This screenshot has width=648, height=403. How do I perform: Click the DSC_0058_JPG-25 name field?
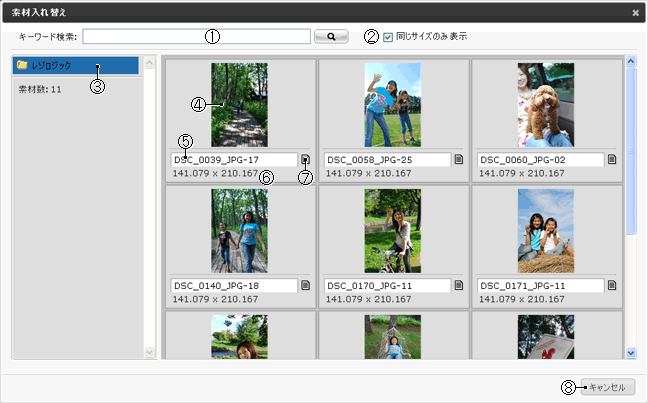tap(387, 160)
